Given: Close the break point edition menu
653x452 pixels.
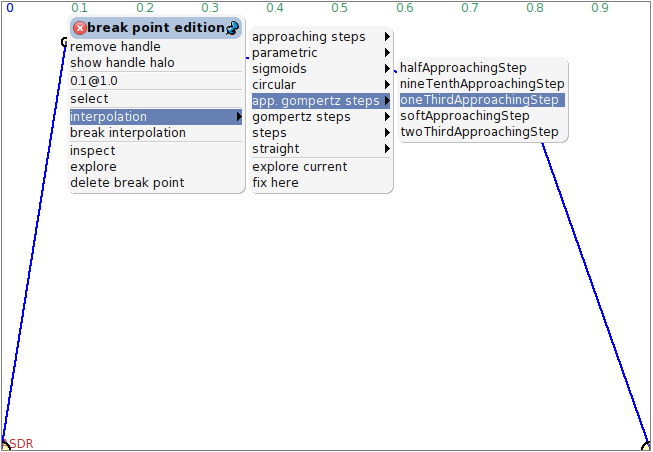Looking at the screenshot, I should coord(79,28).
